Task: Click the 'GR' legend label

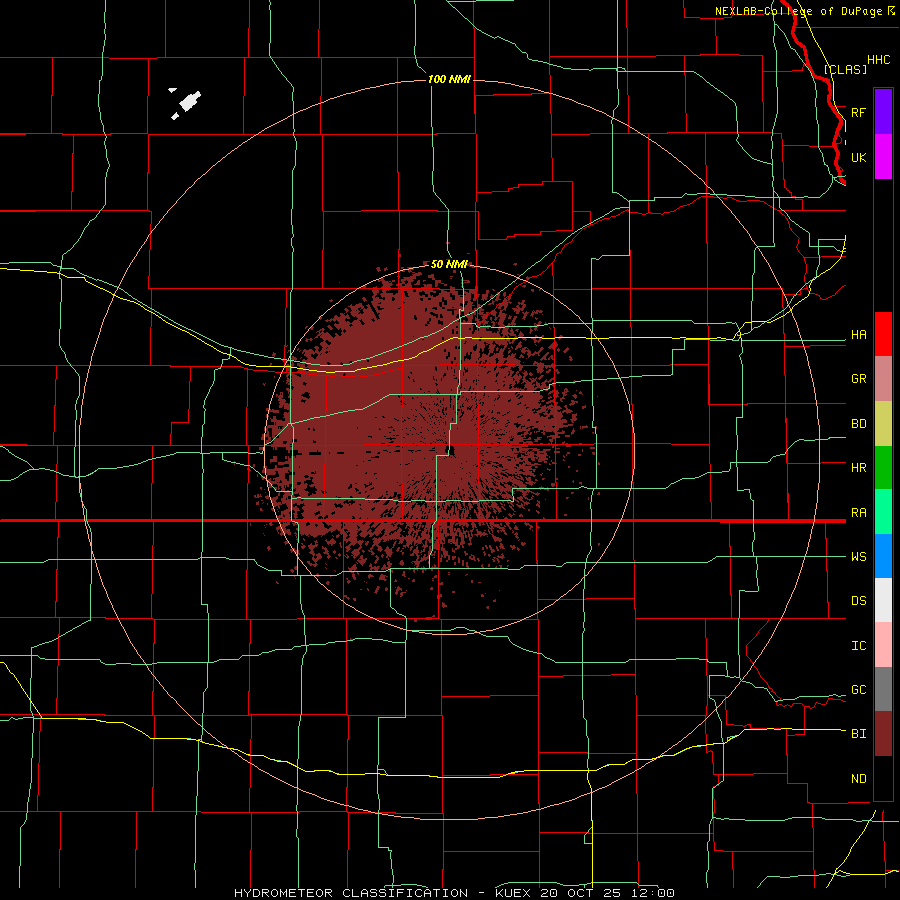Action: [x=858, y=379]
